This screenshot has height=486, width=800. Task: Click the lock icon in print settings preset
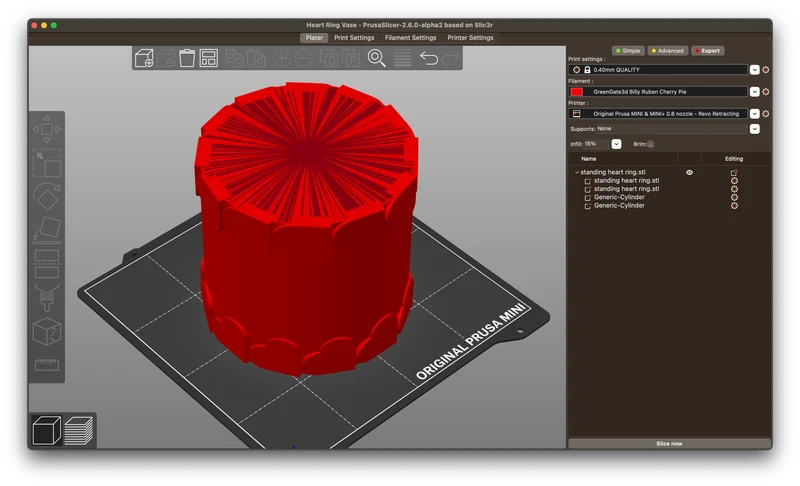click(x=587, y=69)
